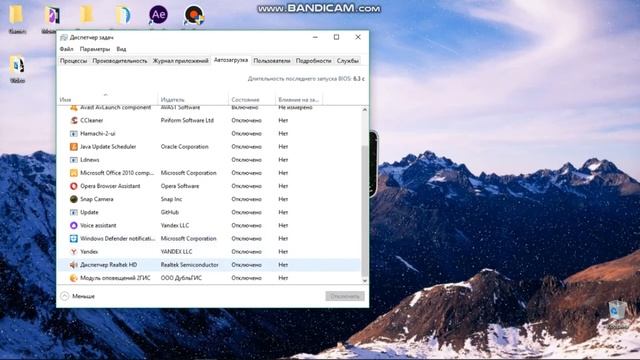Screen dimensions: 640x360
Task: Click the BIOS launch duration text
Action: point(306,78)
